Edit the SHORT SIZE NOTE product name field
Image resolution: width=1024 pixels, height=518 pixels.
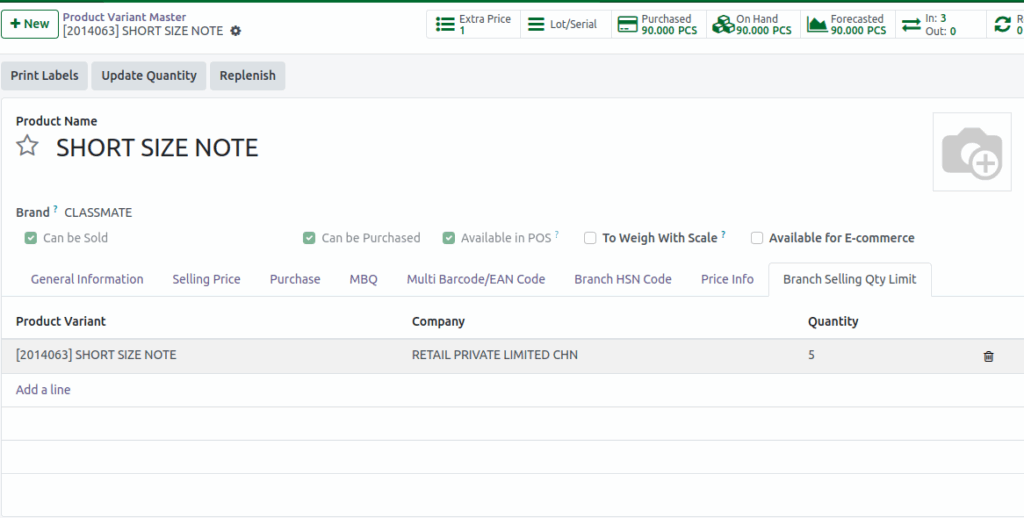point(157,148)
